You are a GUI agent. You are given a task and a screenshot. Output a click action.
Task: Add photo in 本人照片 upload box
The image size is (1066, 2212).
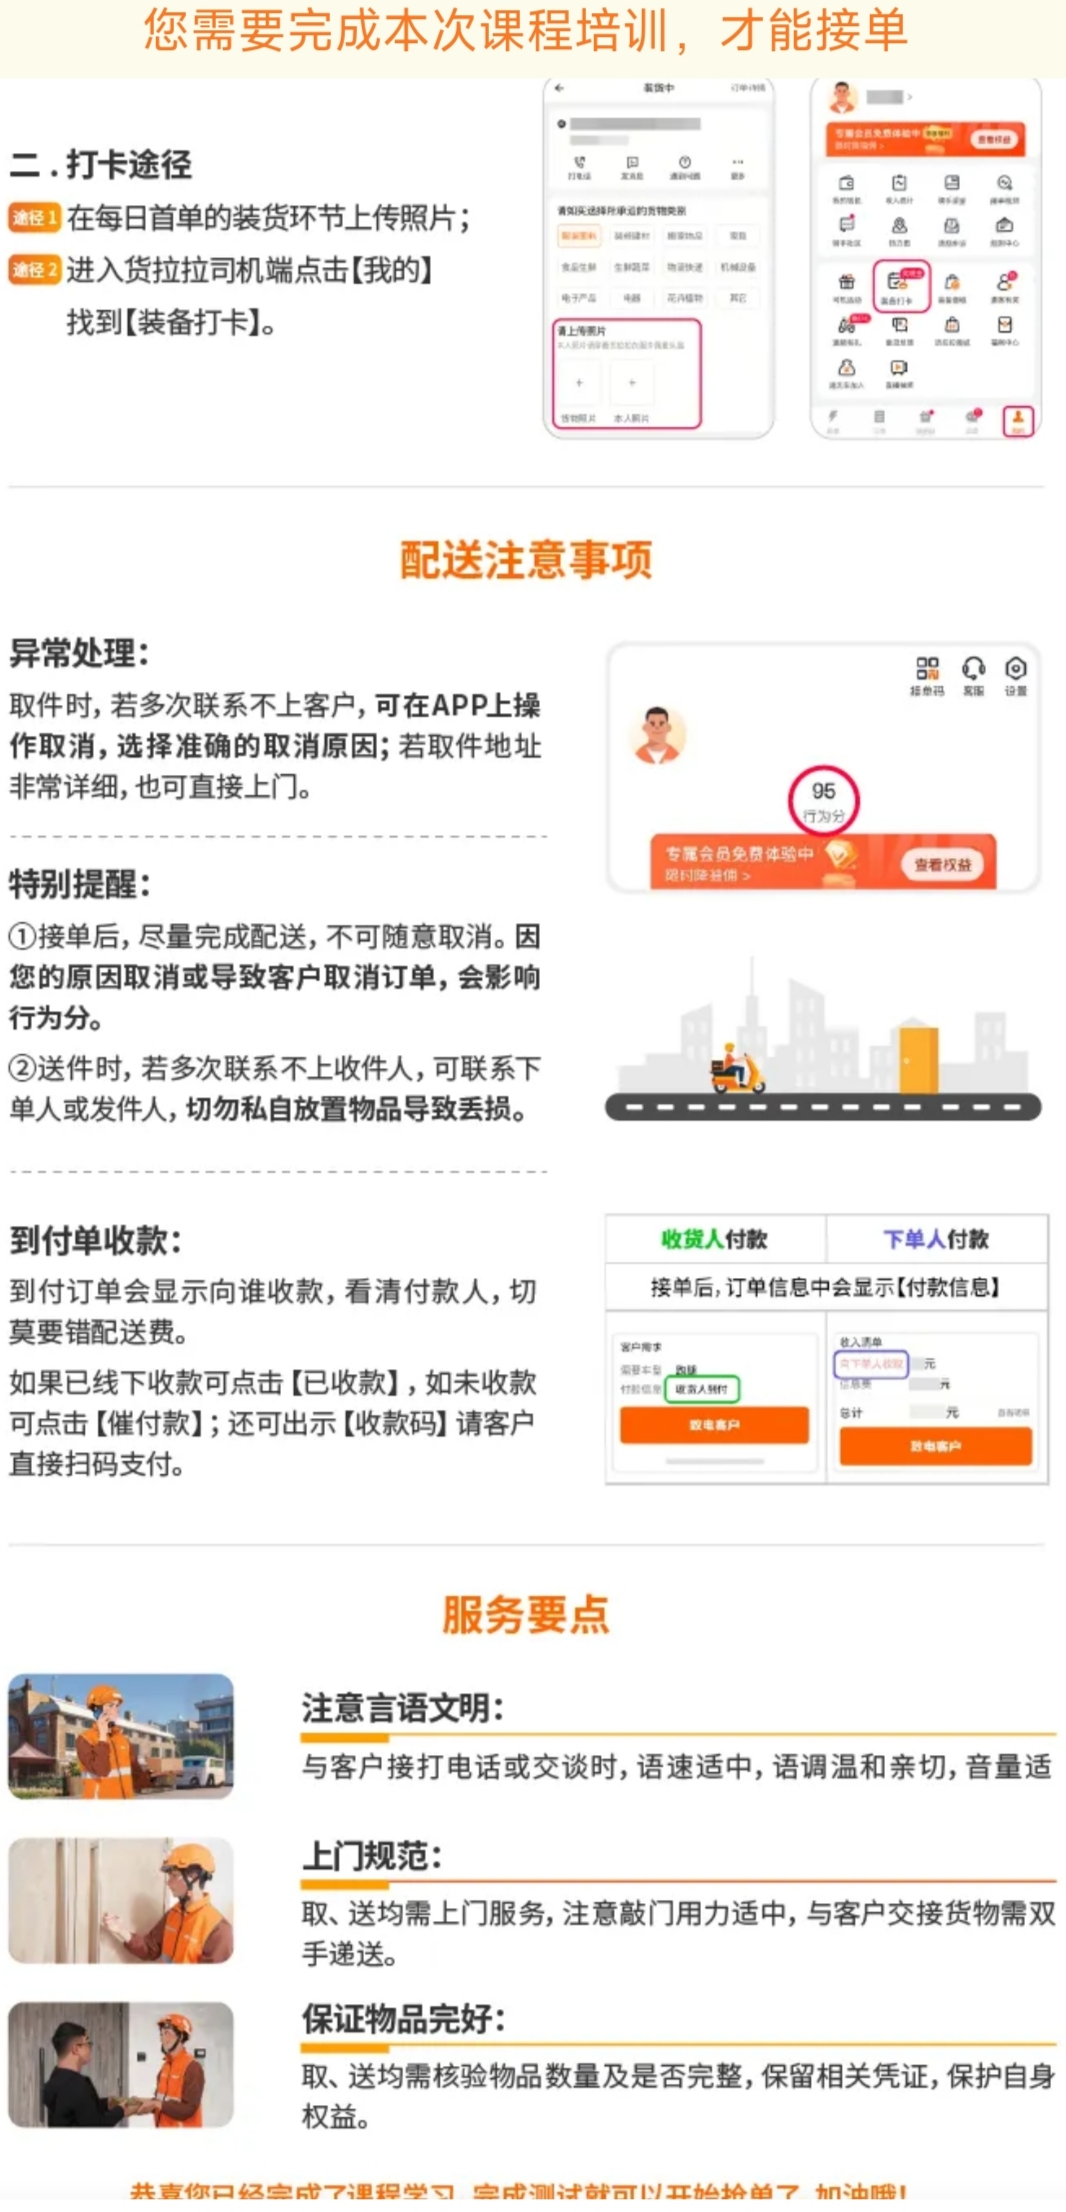click(631, 384)
